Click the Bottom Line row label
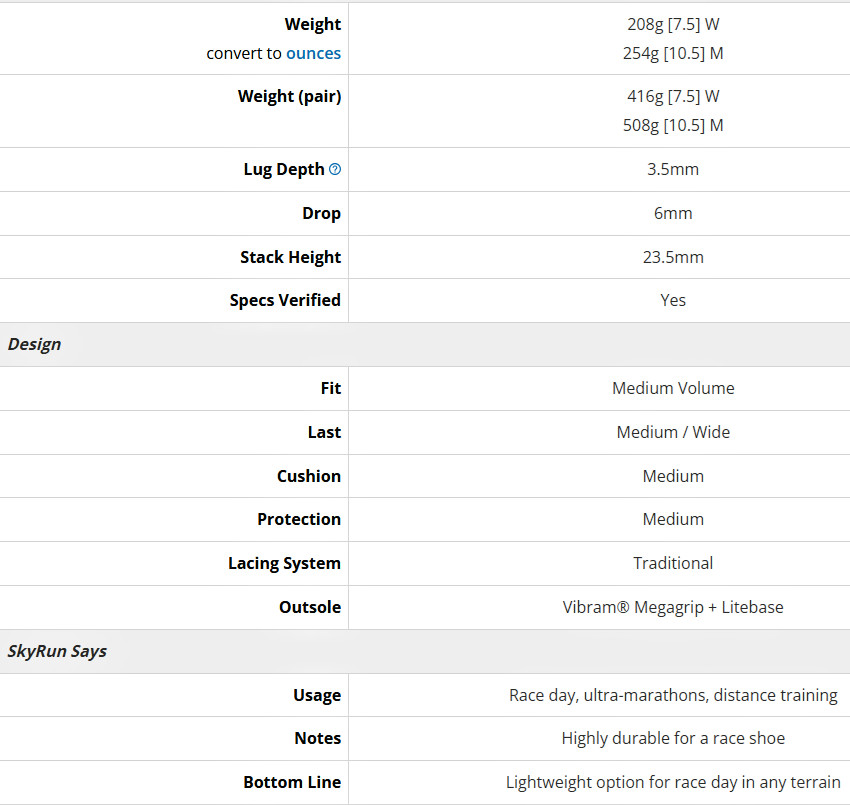The width and height of the screenshot is (850, 805). coord(292,782)
